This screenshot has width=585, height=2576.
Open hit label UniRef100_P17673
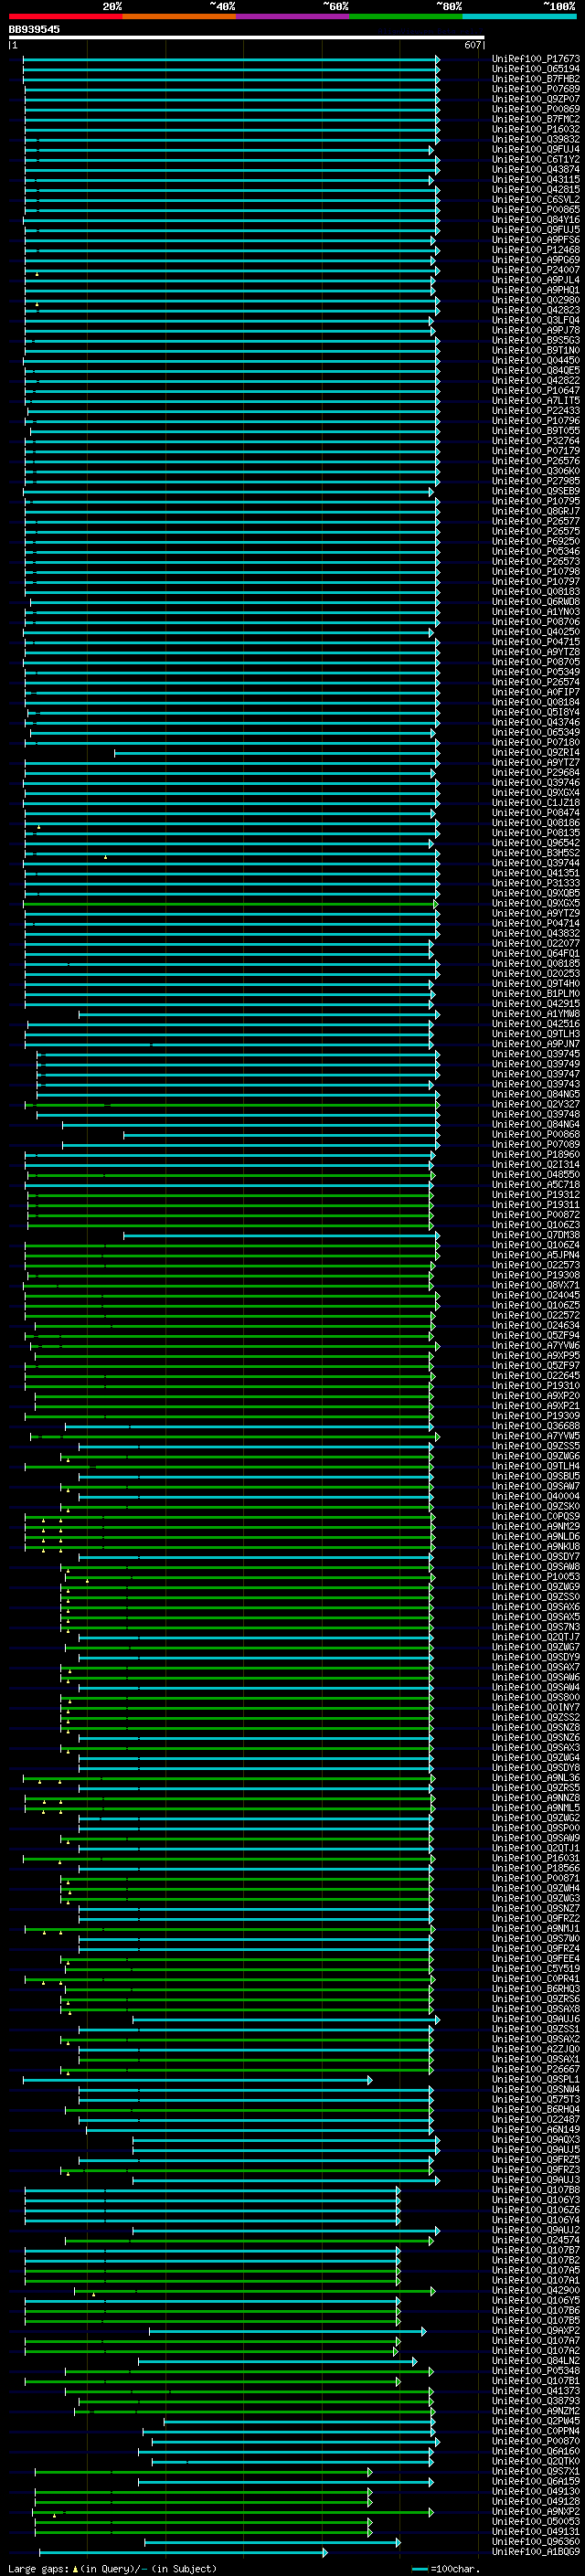pyautogui.click(x=535, y=59)
